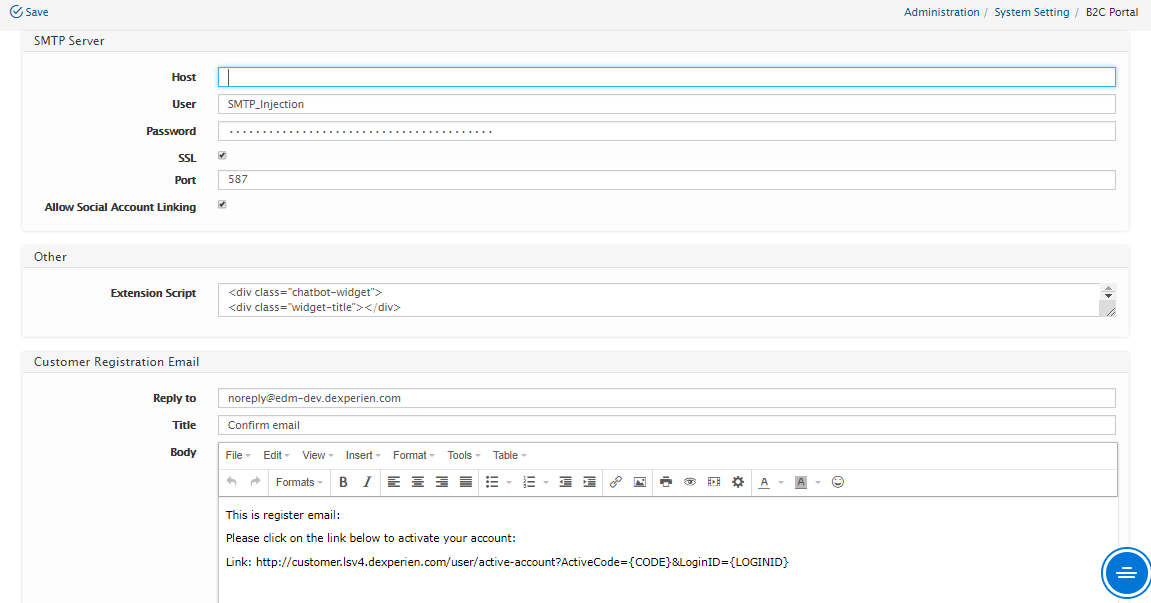Open the preview eye icon
The height and width of the screenshot is (603, 1151).
pos(690,482)
